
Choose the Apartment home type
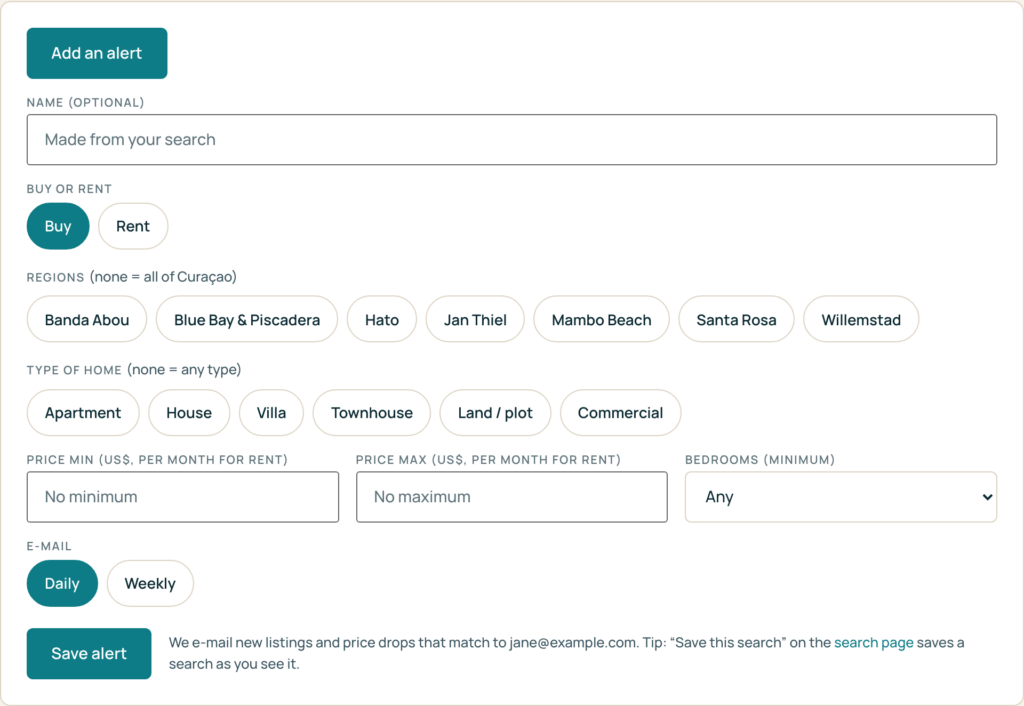83,413
